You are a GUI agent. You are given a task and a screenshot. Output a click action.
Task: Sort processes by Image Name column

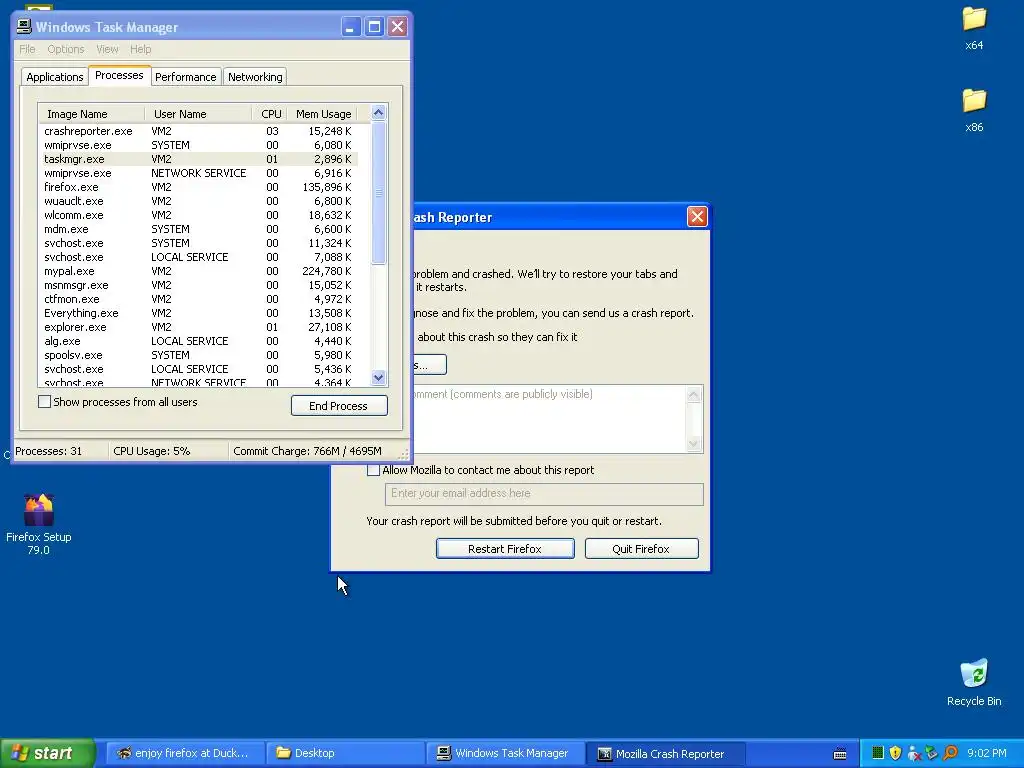click(x=91, y=114)
